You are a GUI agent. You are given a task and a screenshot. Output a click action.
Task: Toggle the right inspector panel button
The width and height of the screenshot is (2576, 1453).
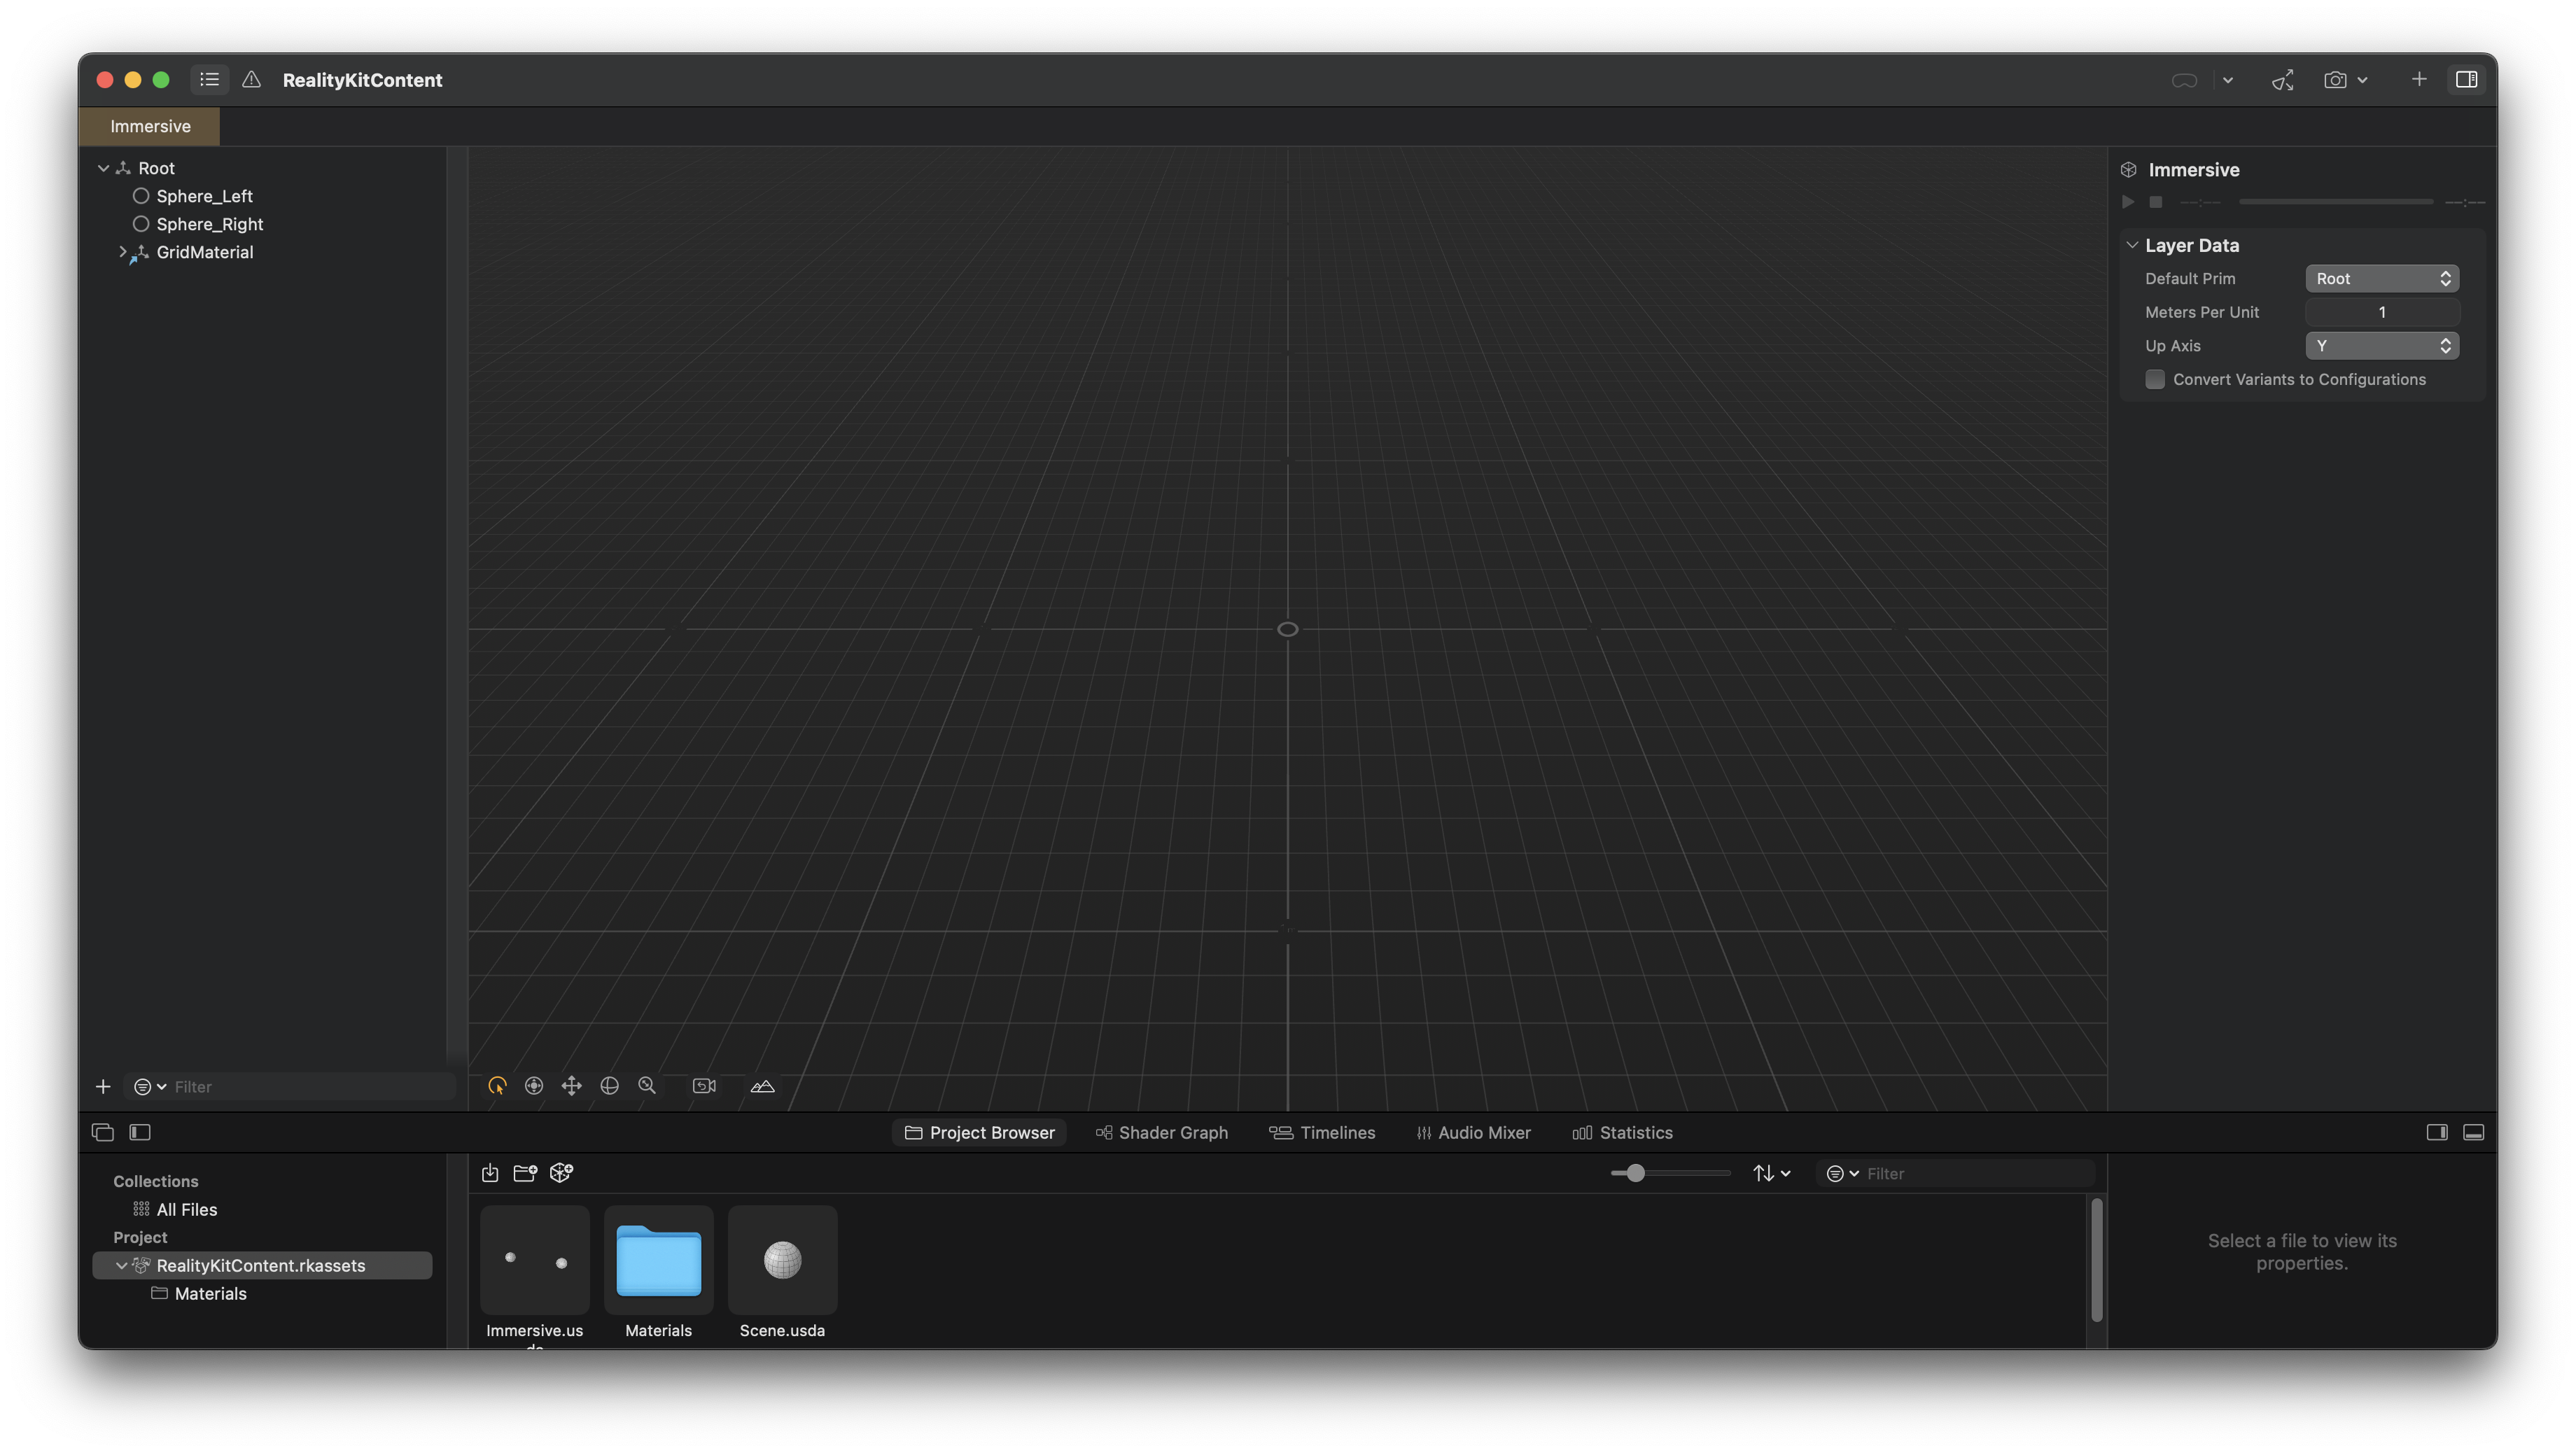coord(2466,80)
